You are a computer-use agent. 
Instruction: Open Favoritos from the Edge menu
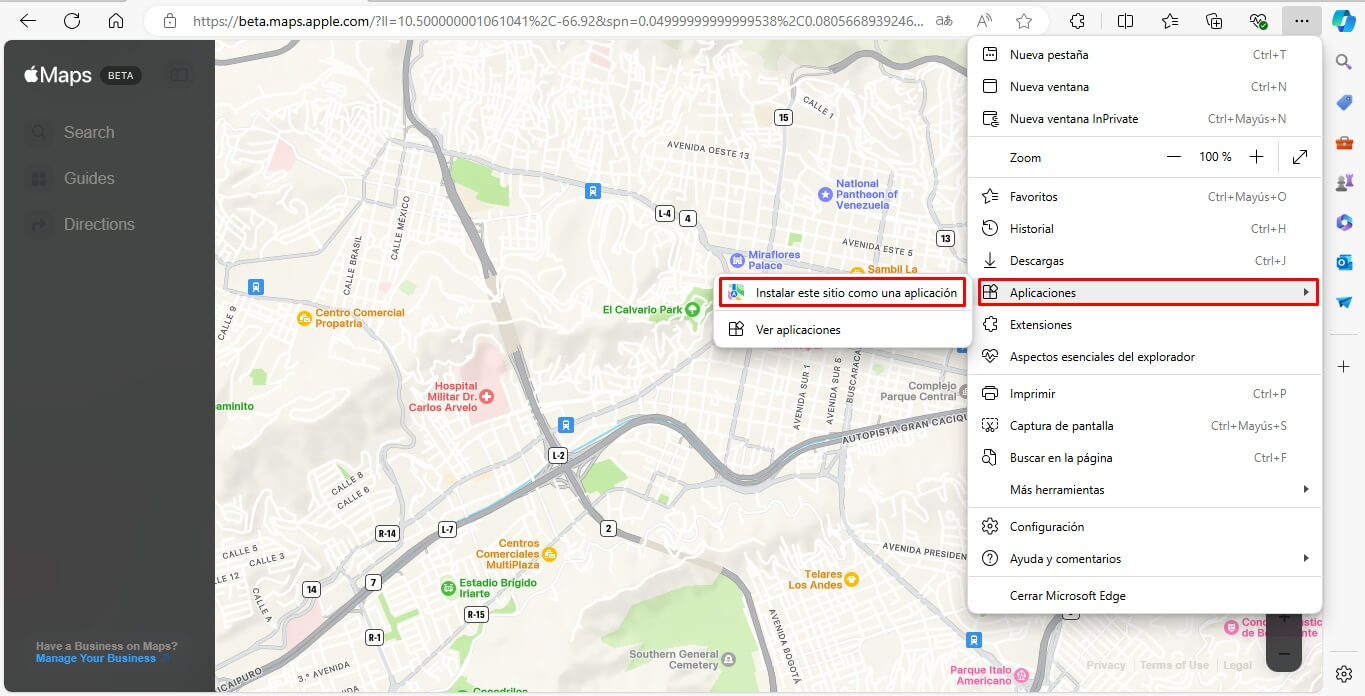click(x=1145, y=197)
